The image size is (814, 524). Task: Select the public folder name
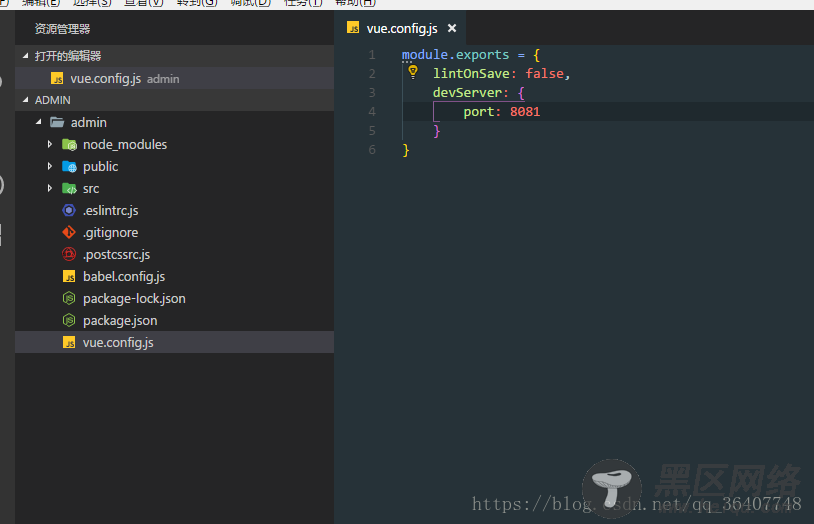[101, 166]
